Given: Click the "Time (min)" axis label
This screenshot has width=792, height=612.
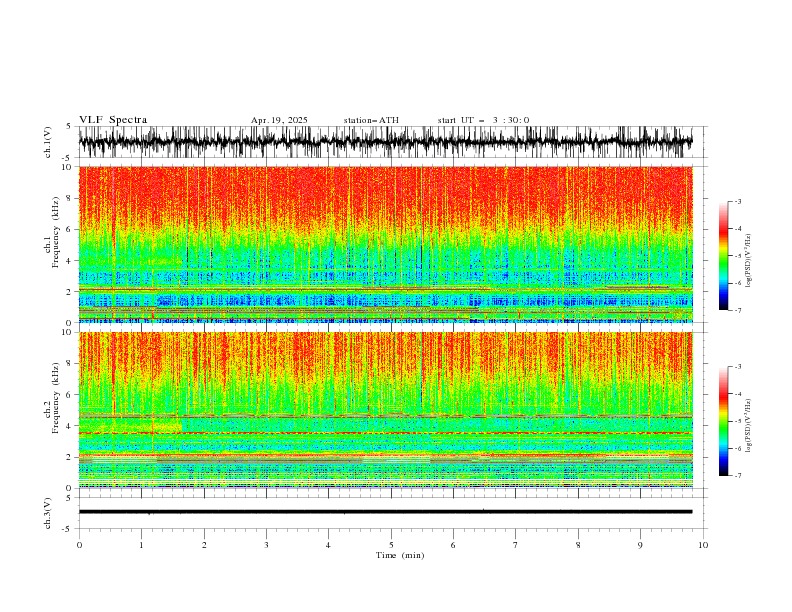Looking at the screenshot, I should 400,555.
